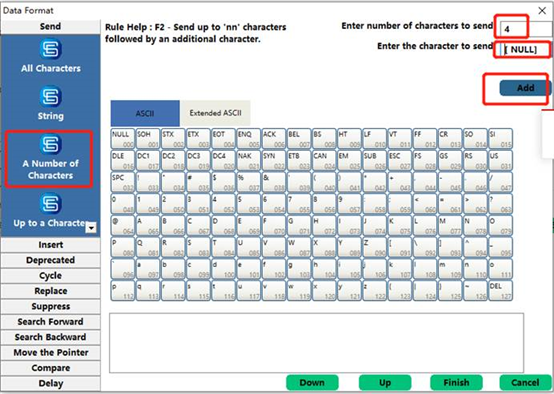Click the character to send field
Screen dimensions: 554x394
[x=526, y=49]
